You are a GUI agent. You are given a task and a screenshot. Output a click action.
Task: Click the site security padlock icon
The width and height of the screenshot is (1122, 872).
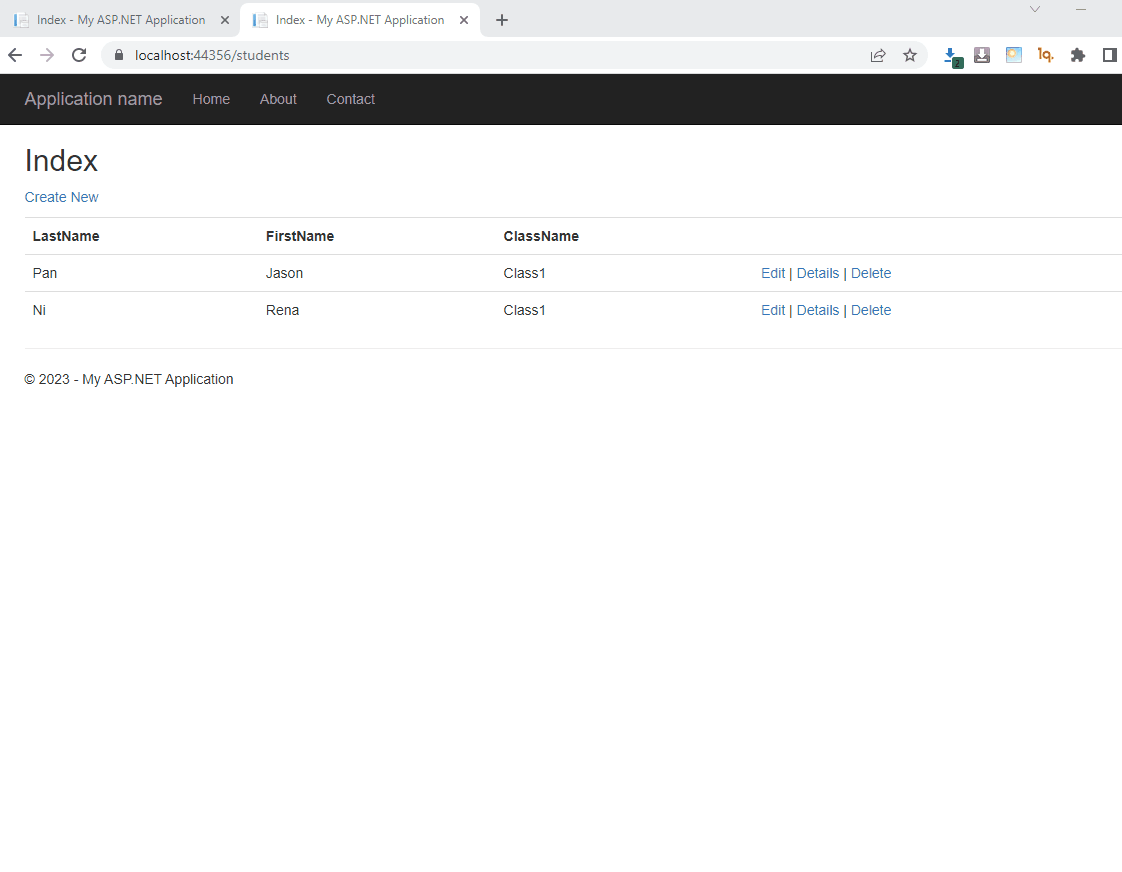(x=118, y=55)
